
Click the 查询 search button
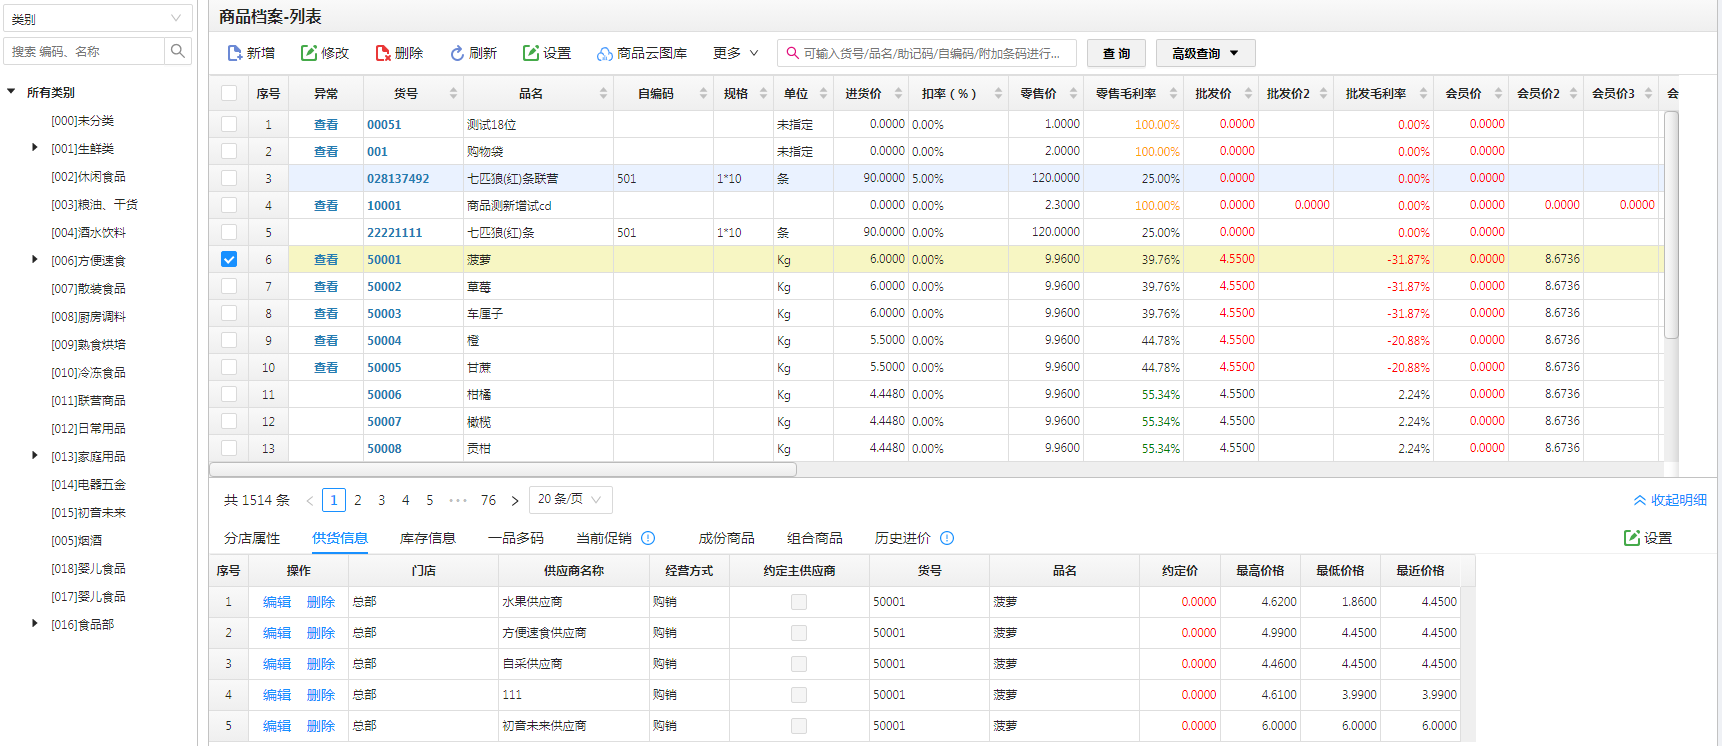pyautogui.click(x=1116, y=53)
